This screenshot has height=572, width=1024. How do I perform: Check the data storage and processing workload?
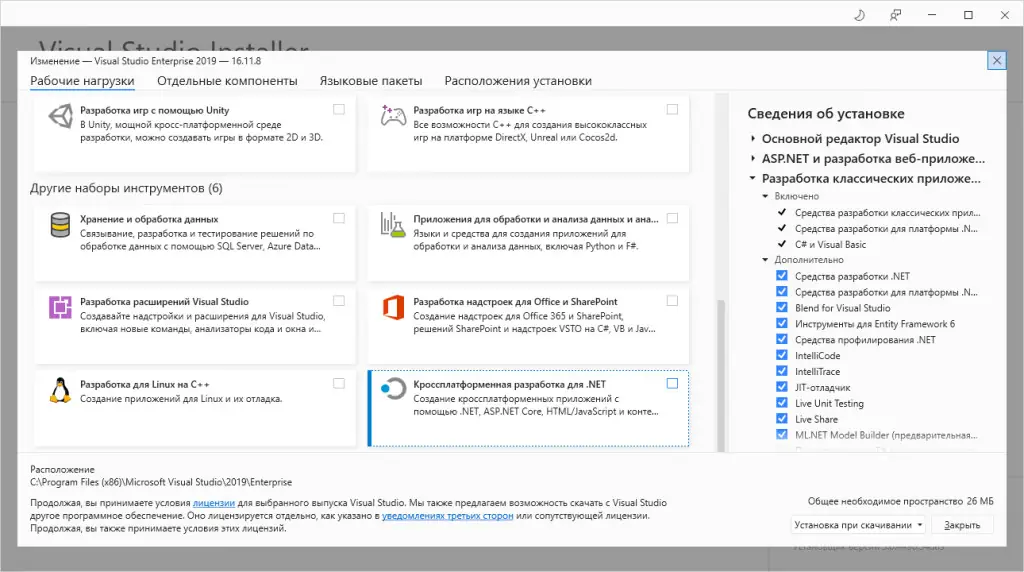[x=339, y=218]
